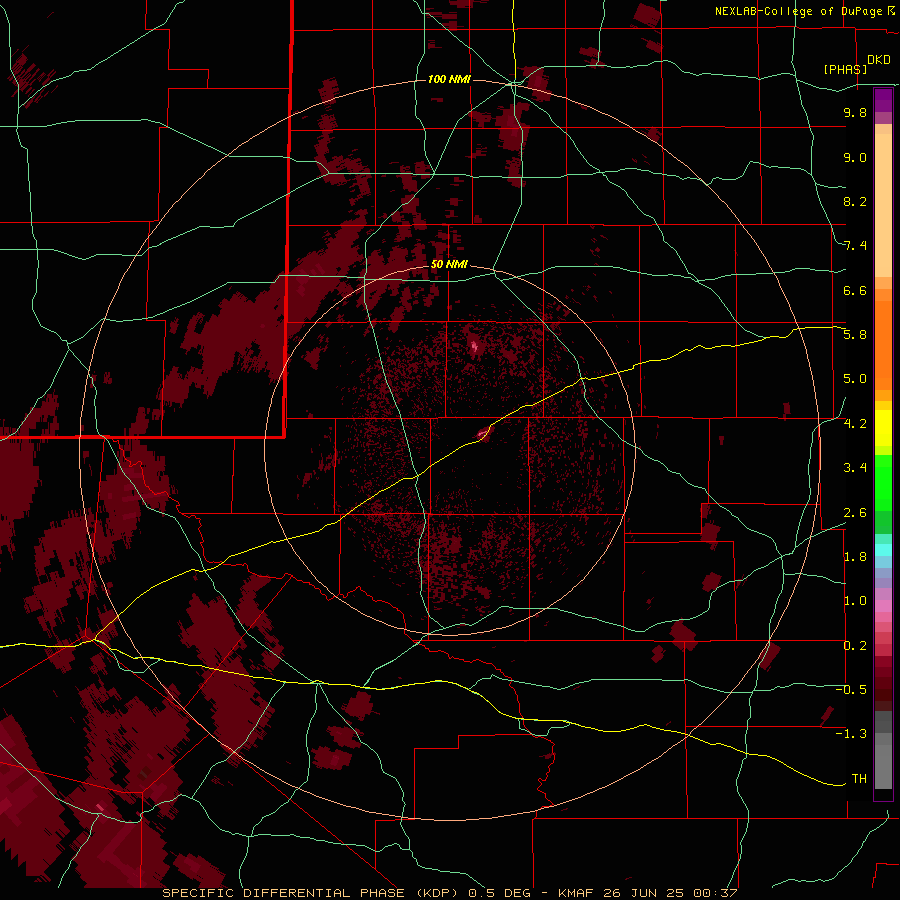Click the 3.4 legend value
The width and height of the screenshot is (900, 900).
coord(855,468)
